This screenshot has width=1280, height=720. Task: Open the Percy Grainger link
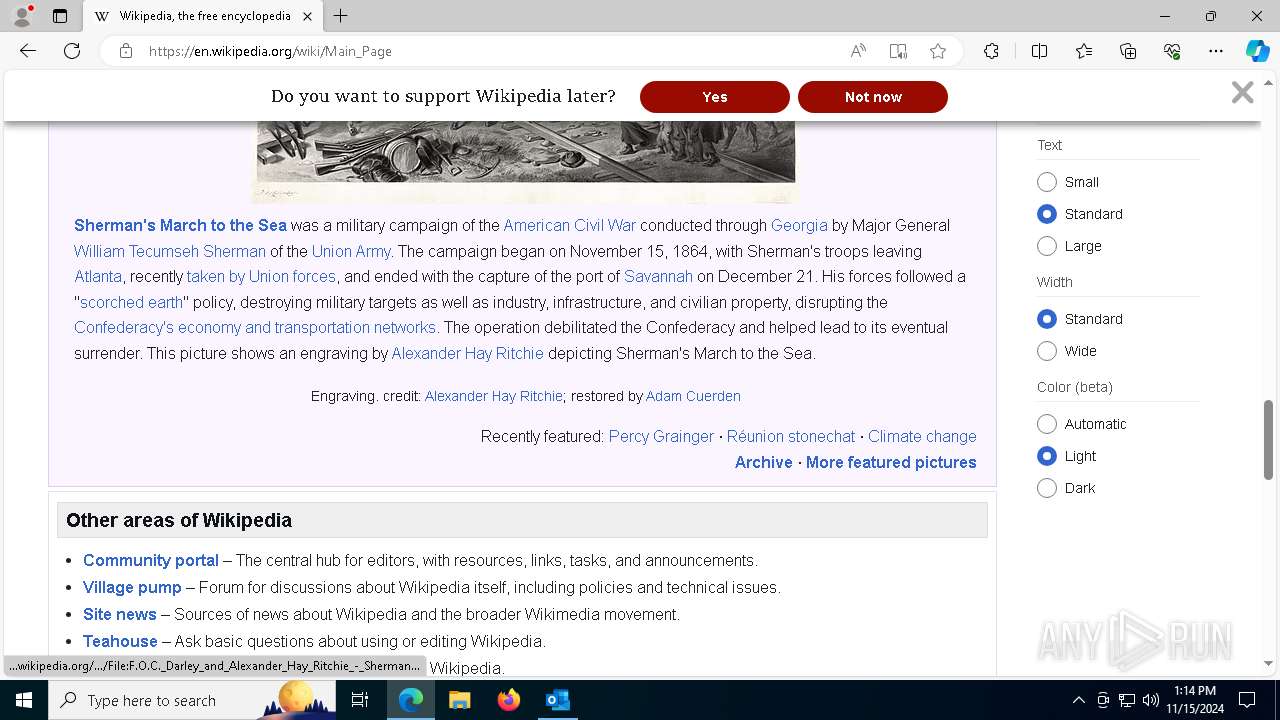[x=661, y=436]
